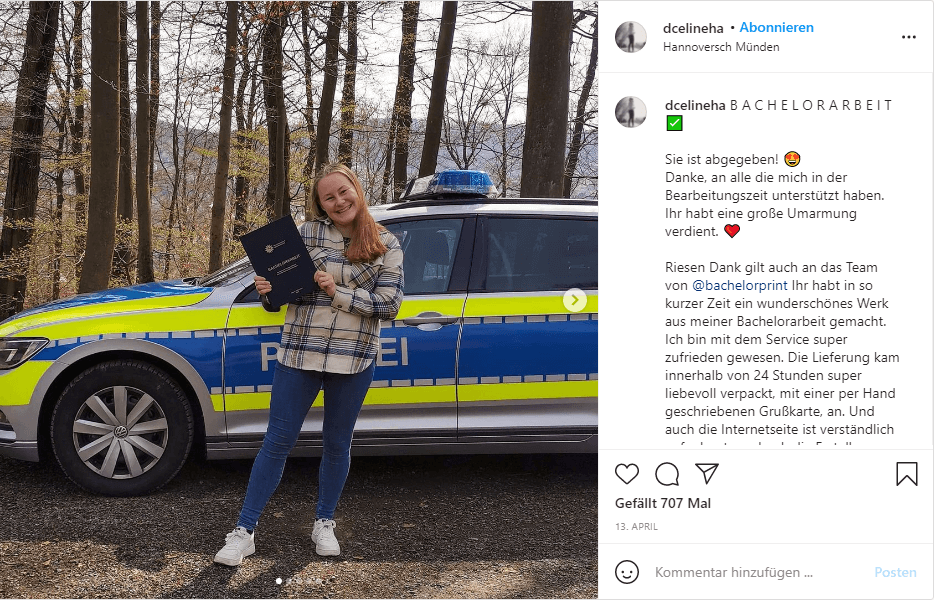This screenshot has width=934, height=600.
Task: Open Hannoversch Münden location link
Action: pyautogui.click(x=721, y=46)
